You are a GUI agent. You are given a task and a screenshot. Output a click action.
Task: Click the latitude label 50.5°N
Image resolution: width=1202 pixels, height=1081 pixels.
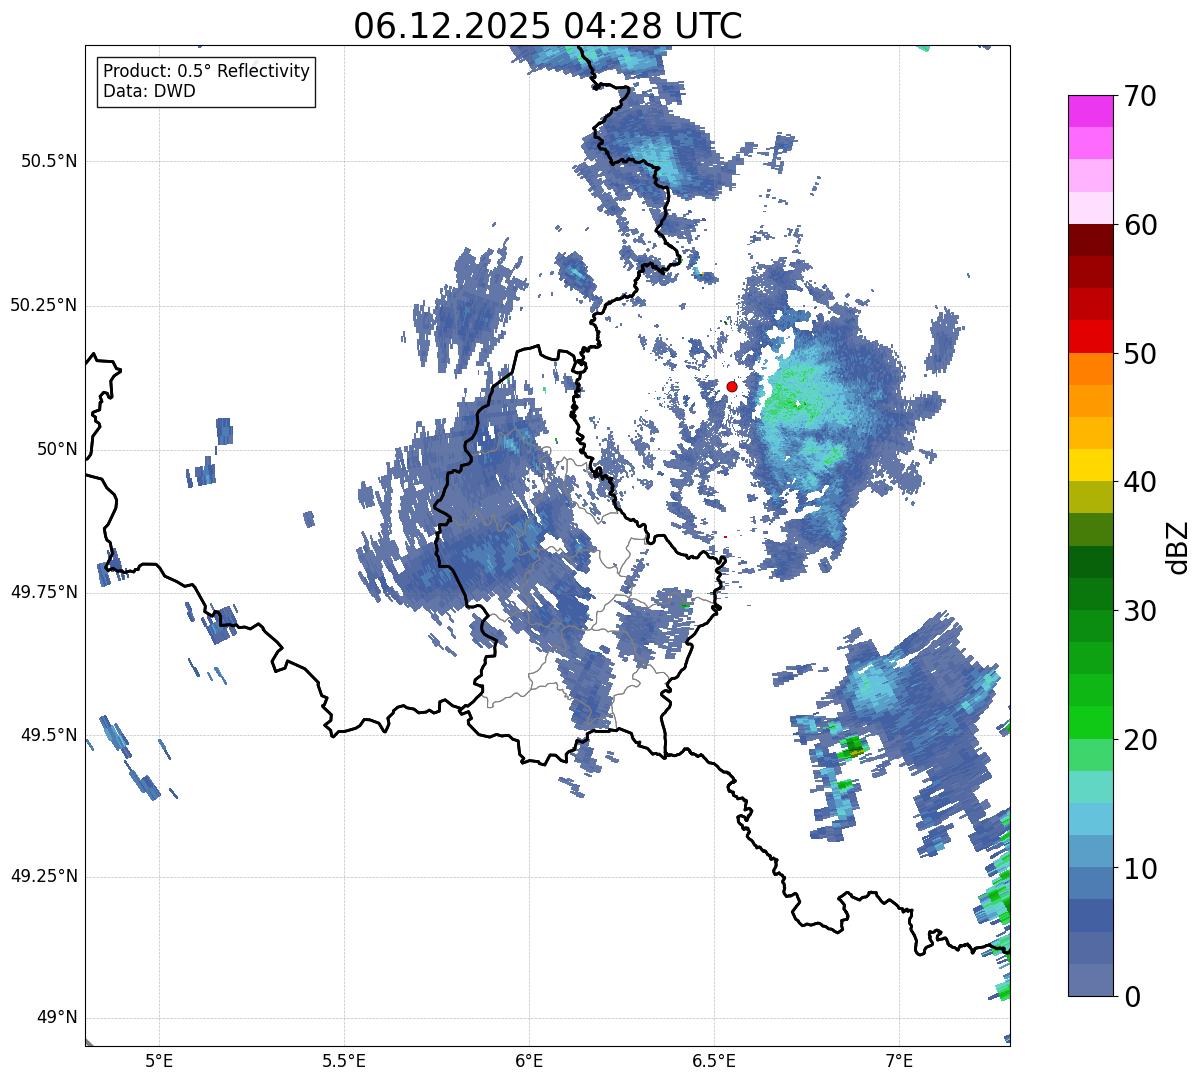(x=49, y=161)
